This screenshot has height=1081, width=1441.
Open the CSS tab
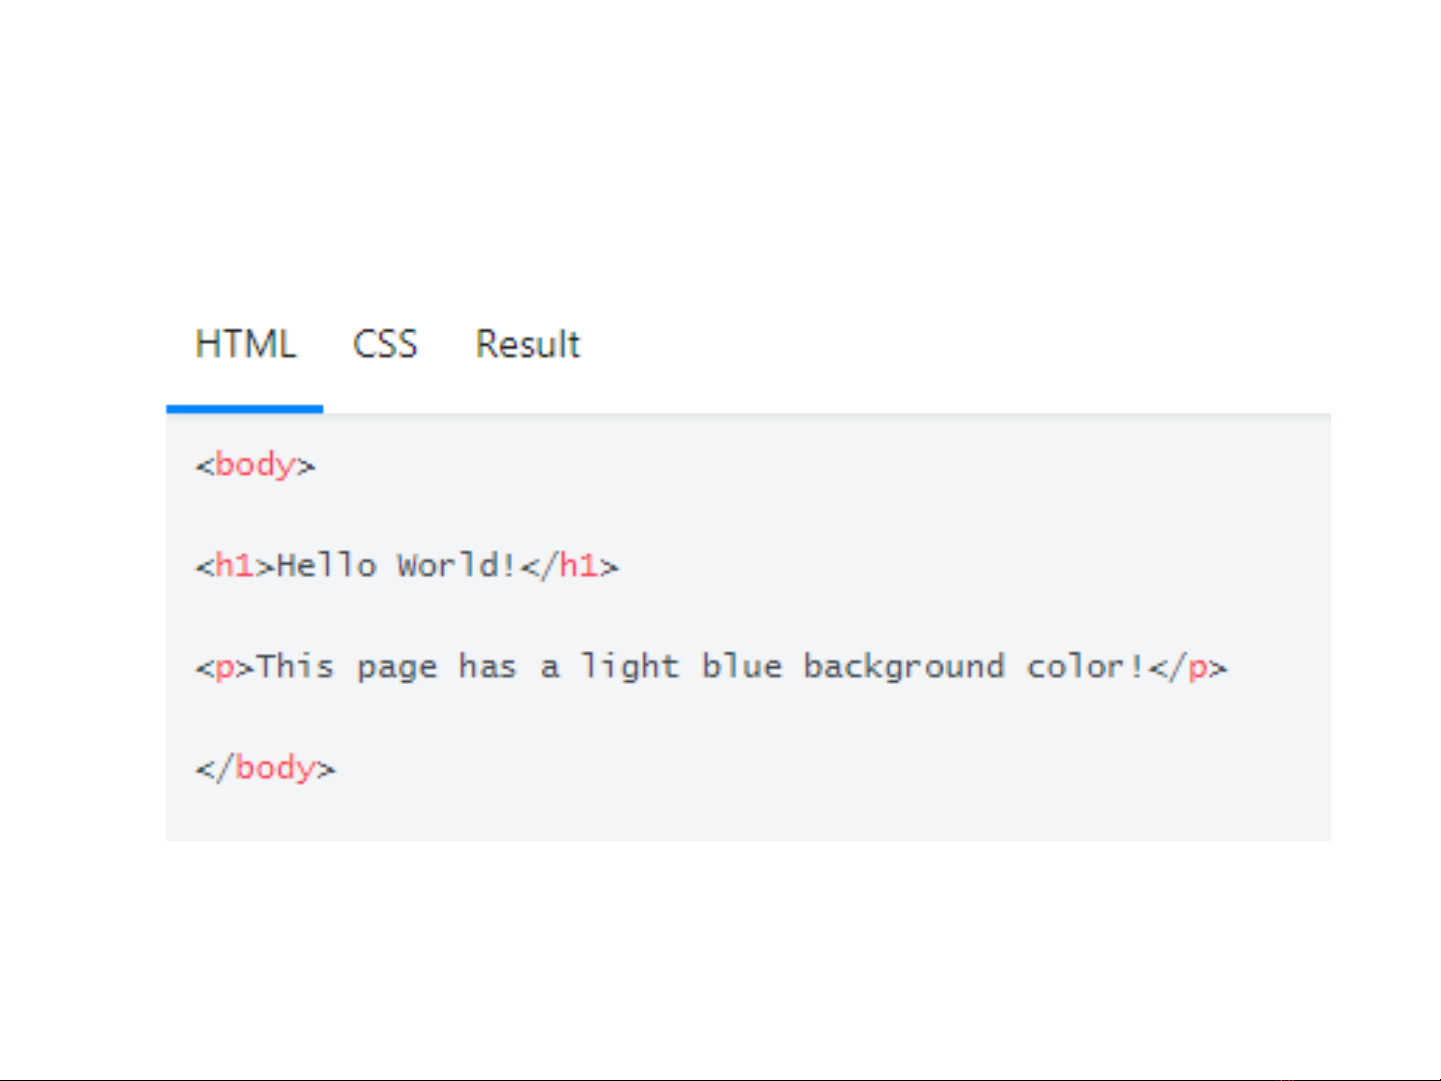(385, 344)
